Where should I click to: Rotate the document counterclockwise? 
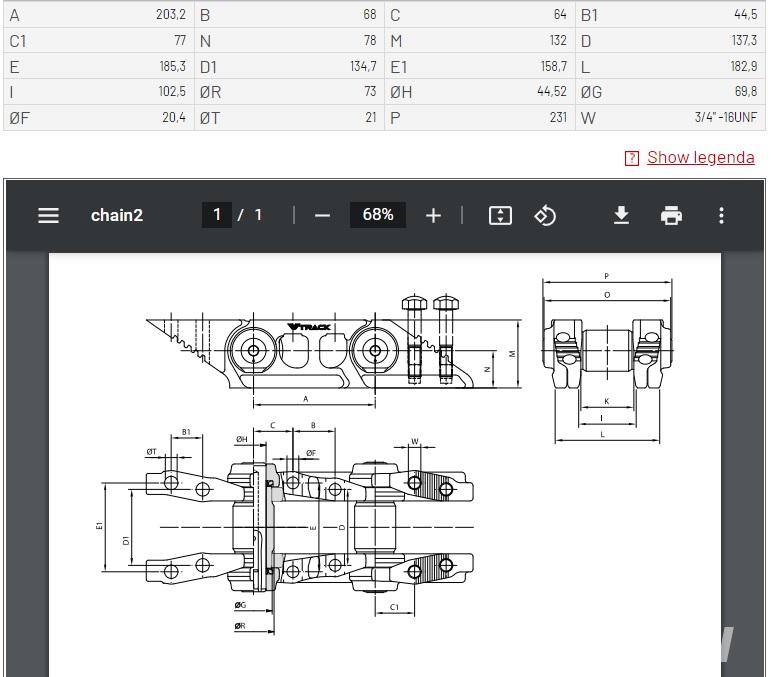pos(545,215)
